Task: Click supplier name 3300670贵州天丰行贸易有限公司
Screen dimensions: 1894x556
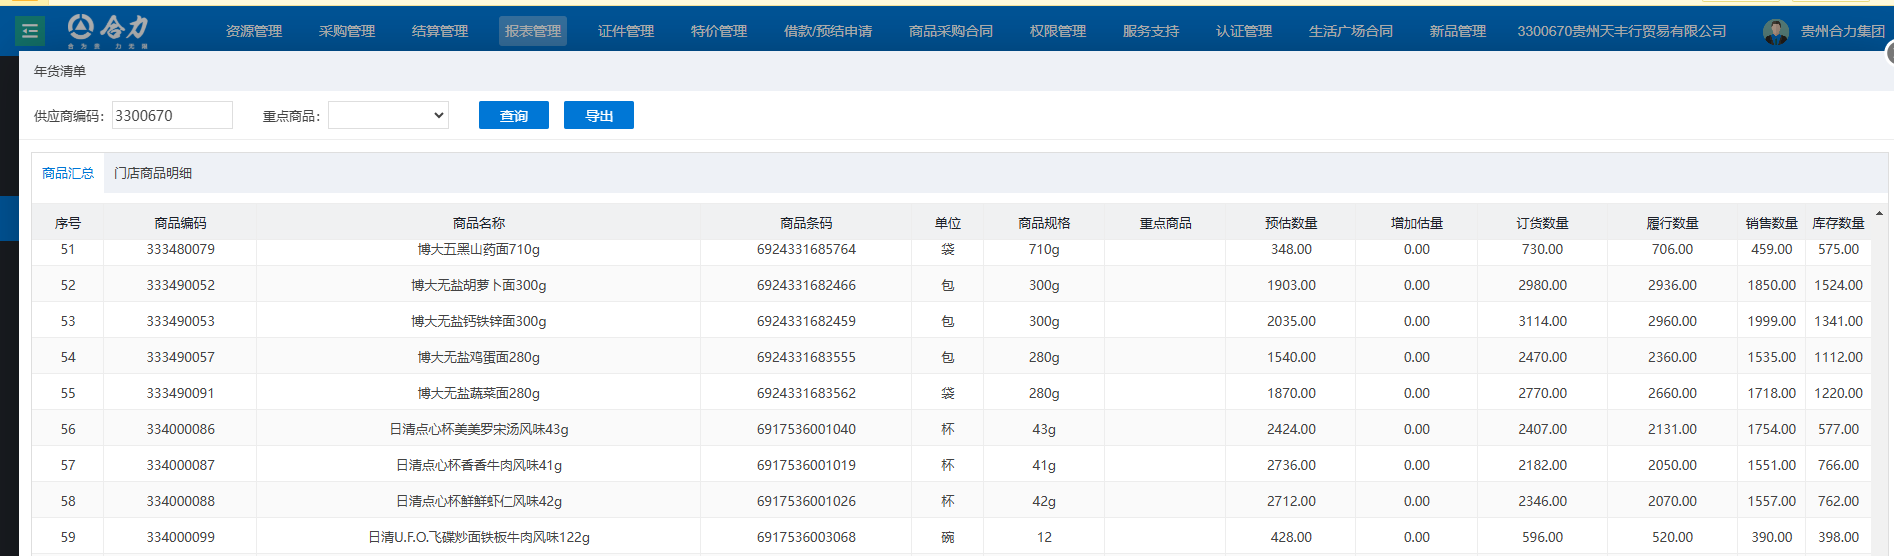Action: tap(1621, 31)
